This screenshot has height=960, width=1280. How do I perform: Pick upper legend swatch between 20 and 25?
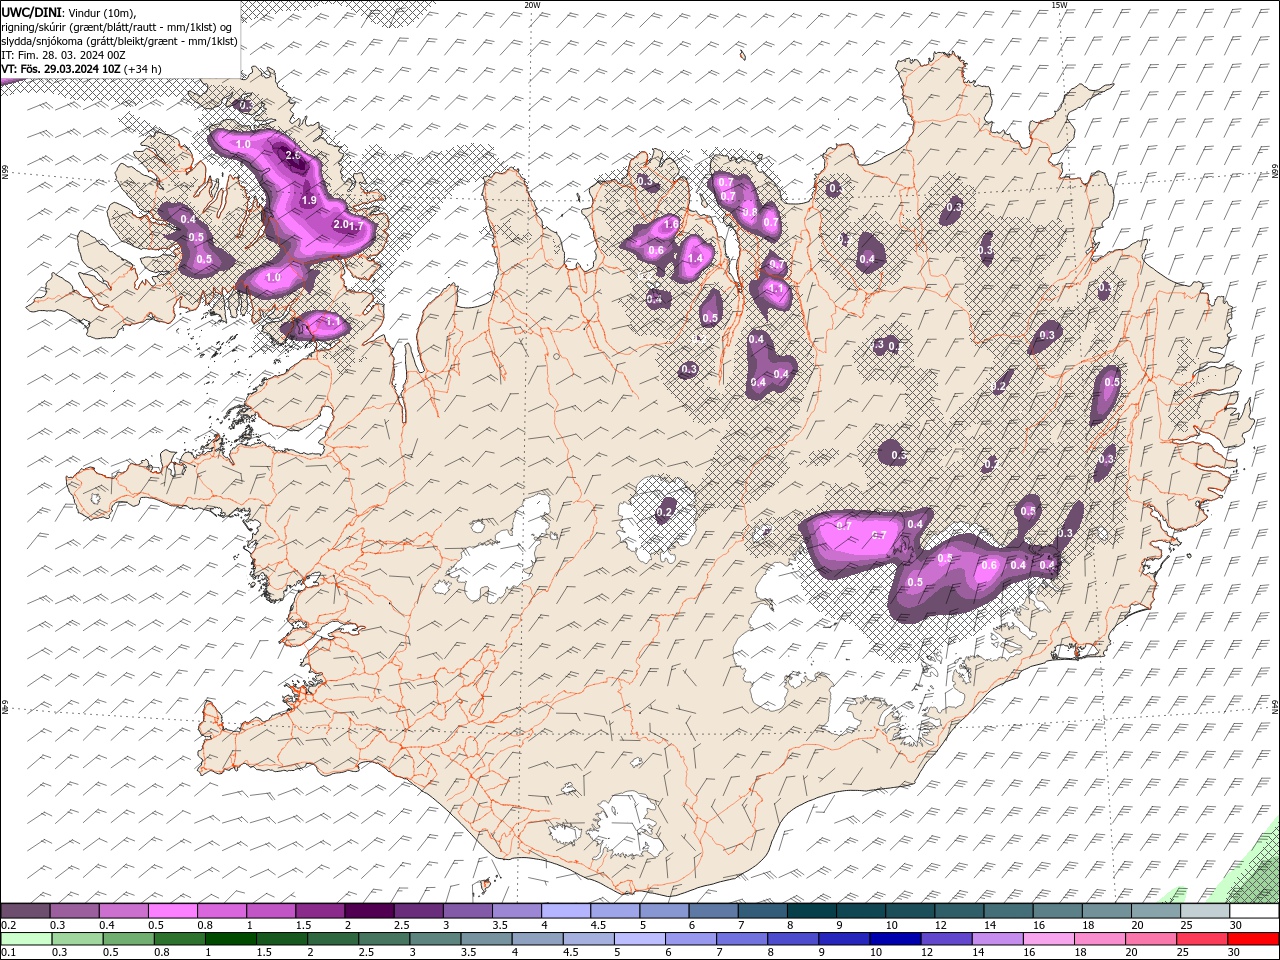[x=1155, y=911]
